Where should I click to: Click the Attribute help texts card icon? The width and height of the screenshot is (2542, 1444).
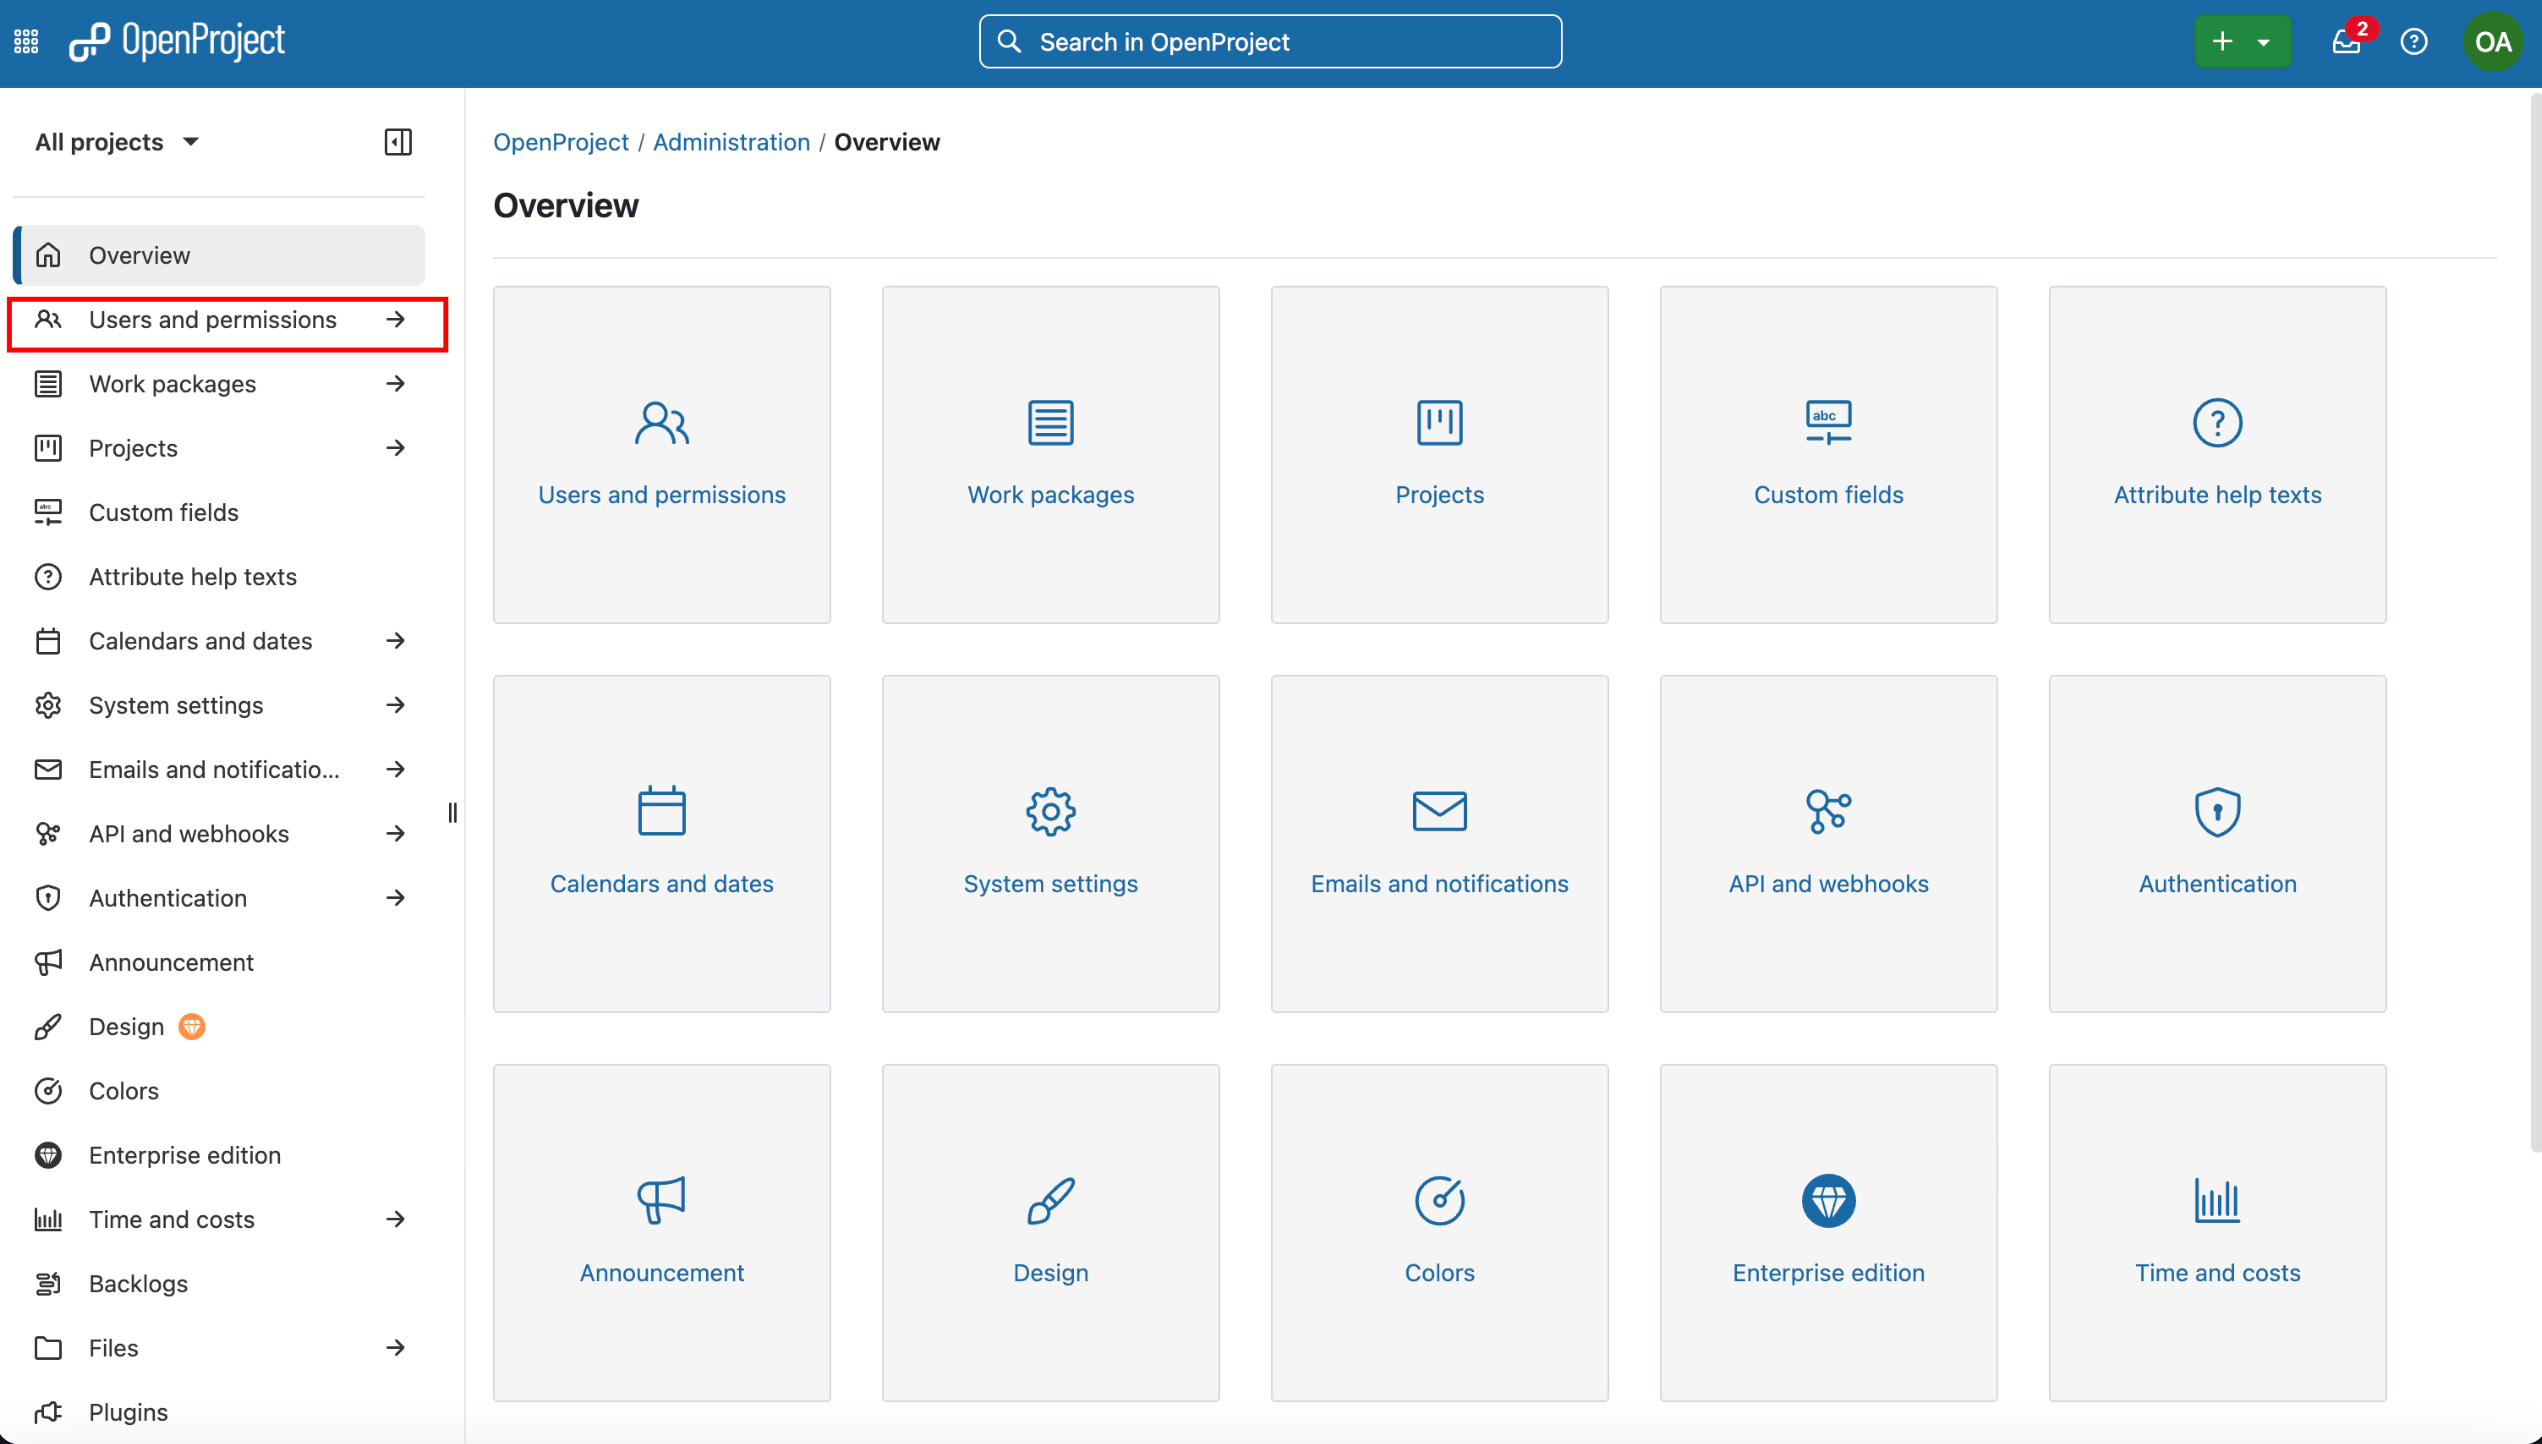click(x=2218, y=423)
